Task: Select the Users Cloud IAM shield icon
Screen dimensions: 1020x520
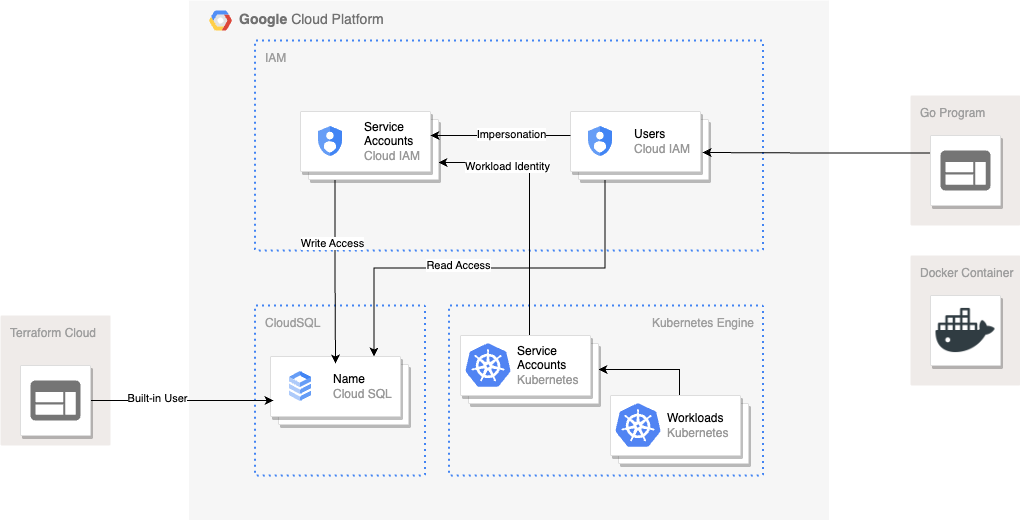Action: point(600,141)
